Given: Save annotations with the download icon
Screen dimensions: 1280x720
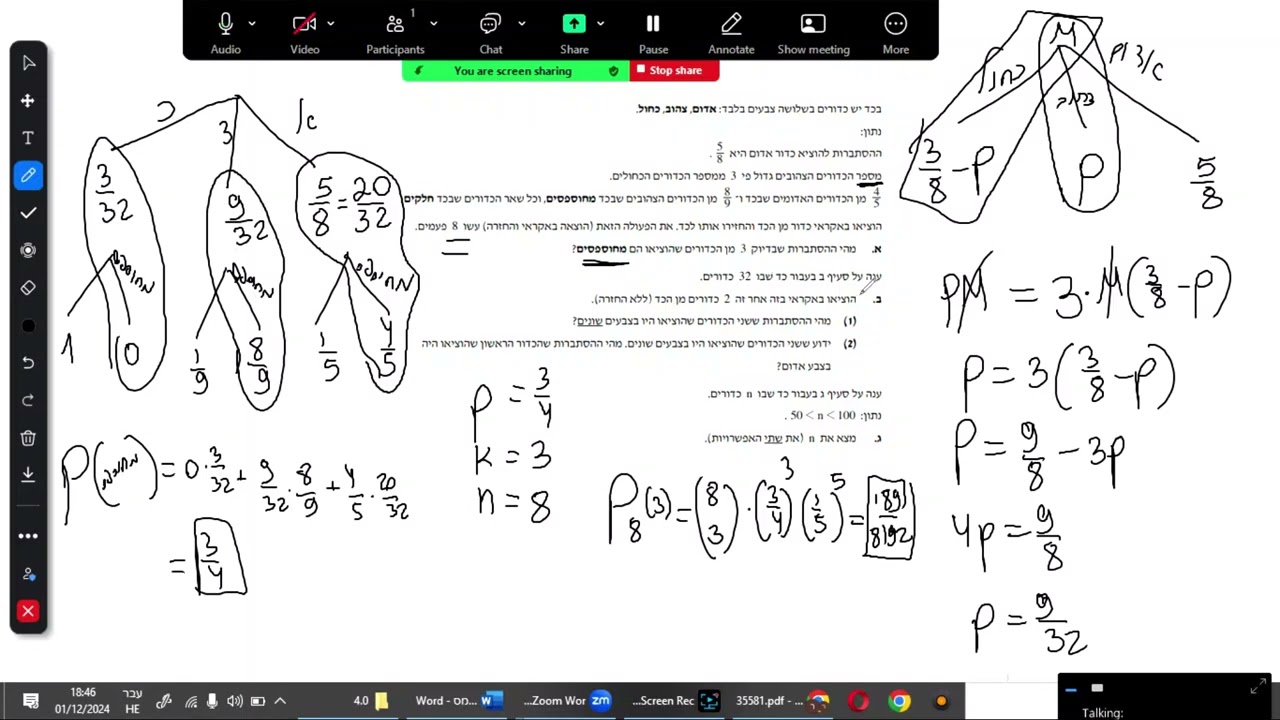Looking at the screenshot, I should pos(28,474).
